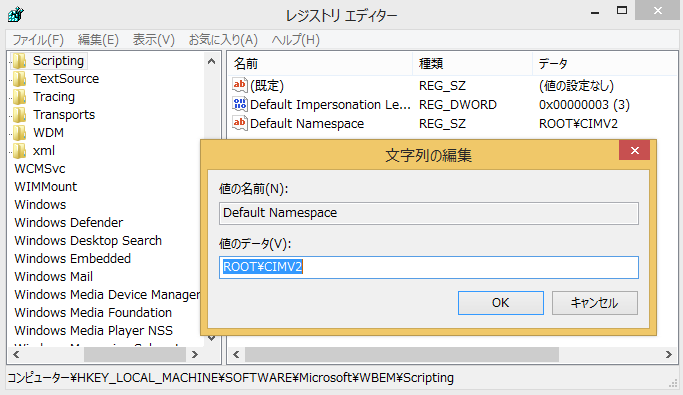Click the Default Namespace string value icon
The height and width of the screenshot is (395, 683).
click(x=240, y=123)
